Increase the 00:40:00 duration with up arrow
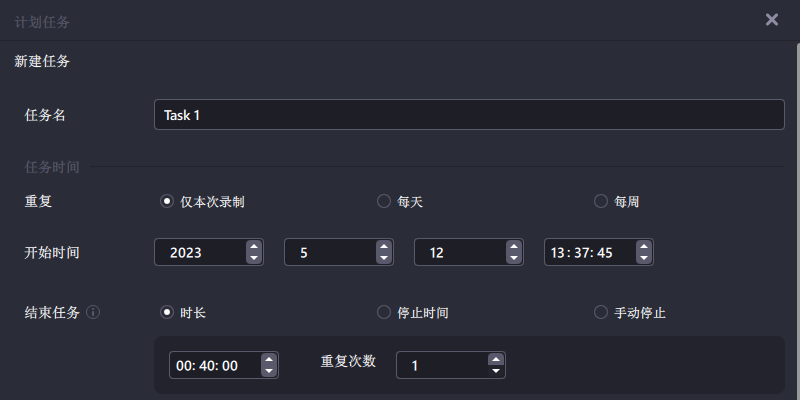Image resolution: width=800 pixels, height=400 pixels. tap(269, 359)
